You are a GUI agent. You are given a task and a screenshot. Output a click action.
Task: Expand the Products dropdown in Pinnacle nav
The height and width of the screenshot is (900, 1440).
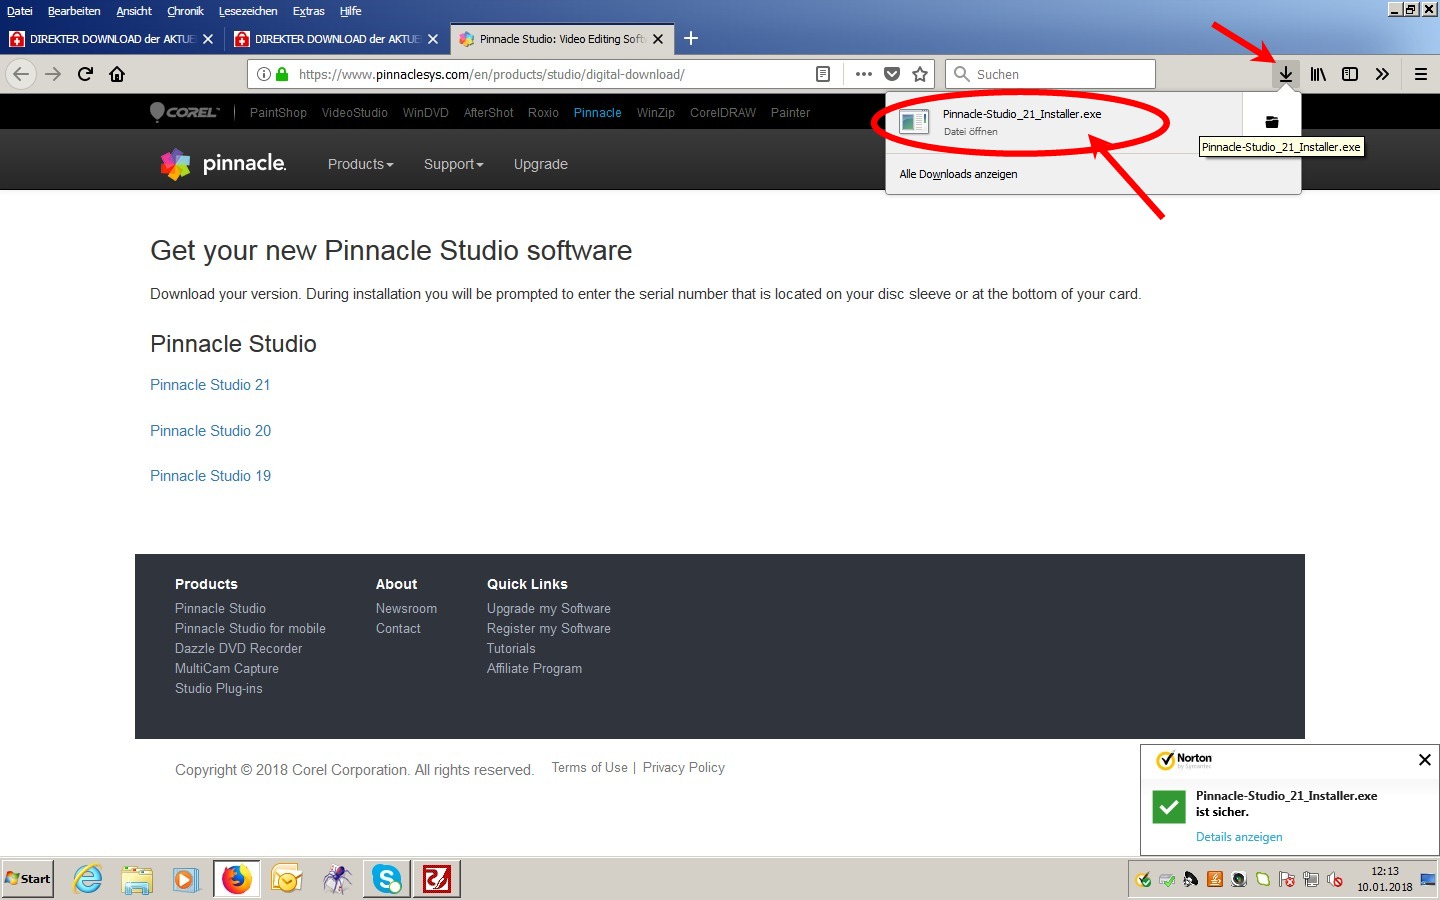click(x=360, y=164)
